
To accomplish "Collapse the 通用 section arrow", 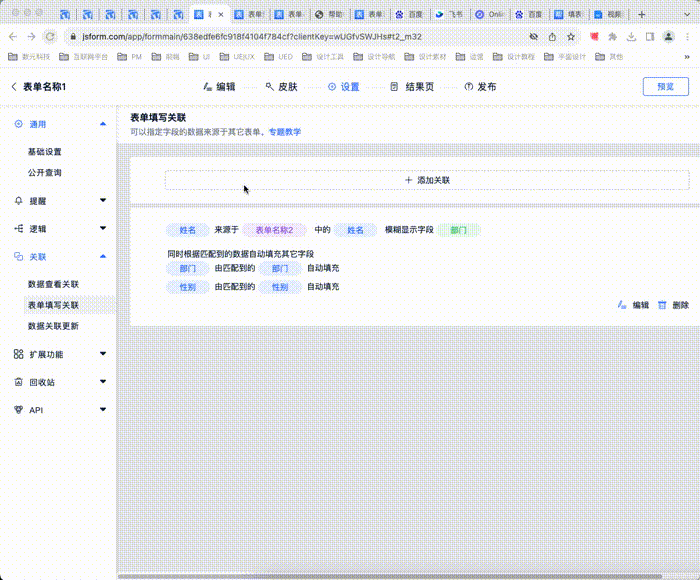I will point(103,124).
